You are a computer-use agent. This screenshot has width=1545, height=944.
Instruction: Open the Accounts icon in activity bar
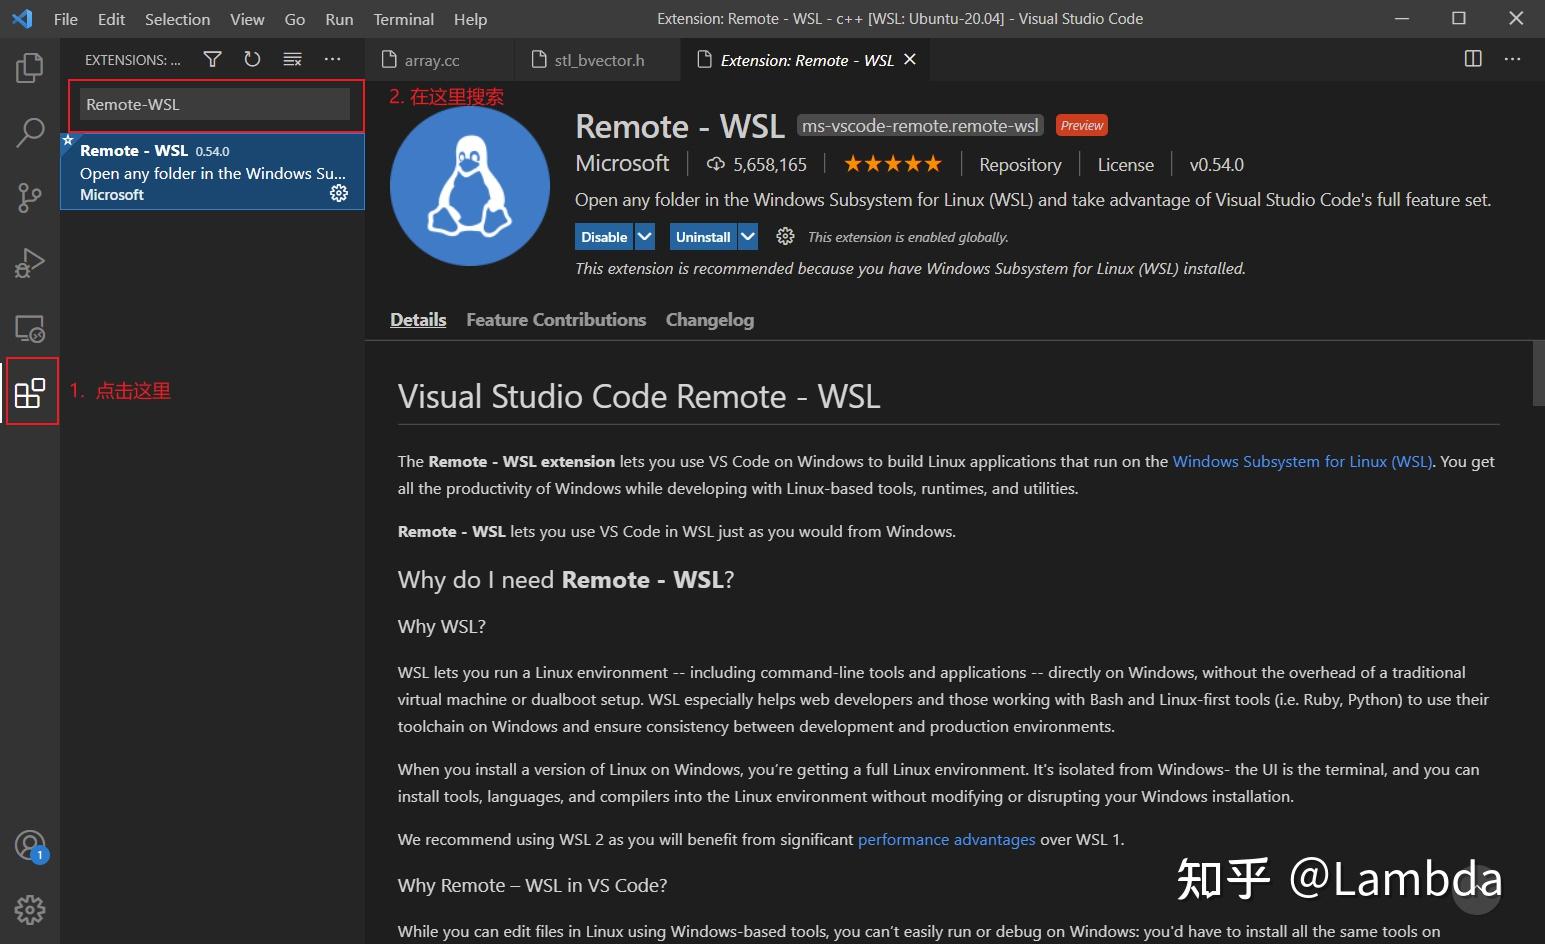pyautogui.click(x=29, y=845)
